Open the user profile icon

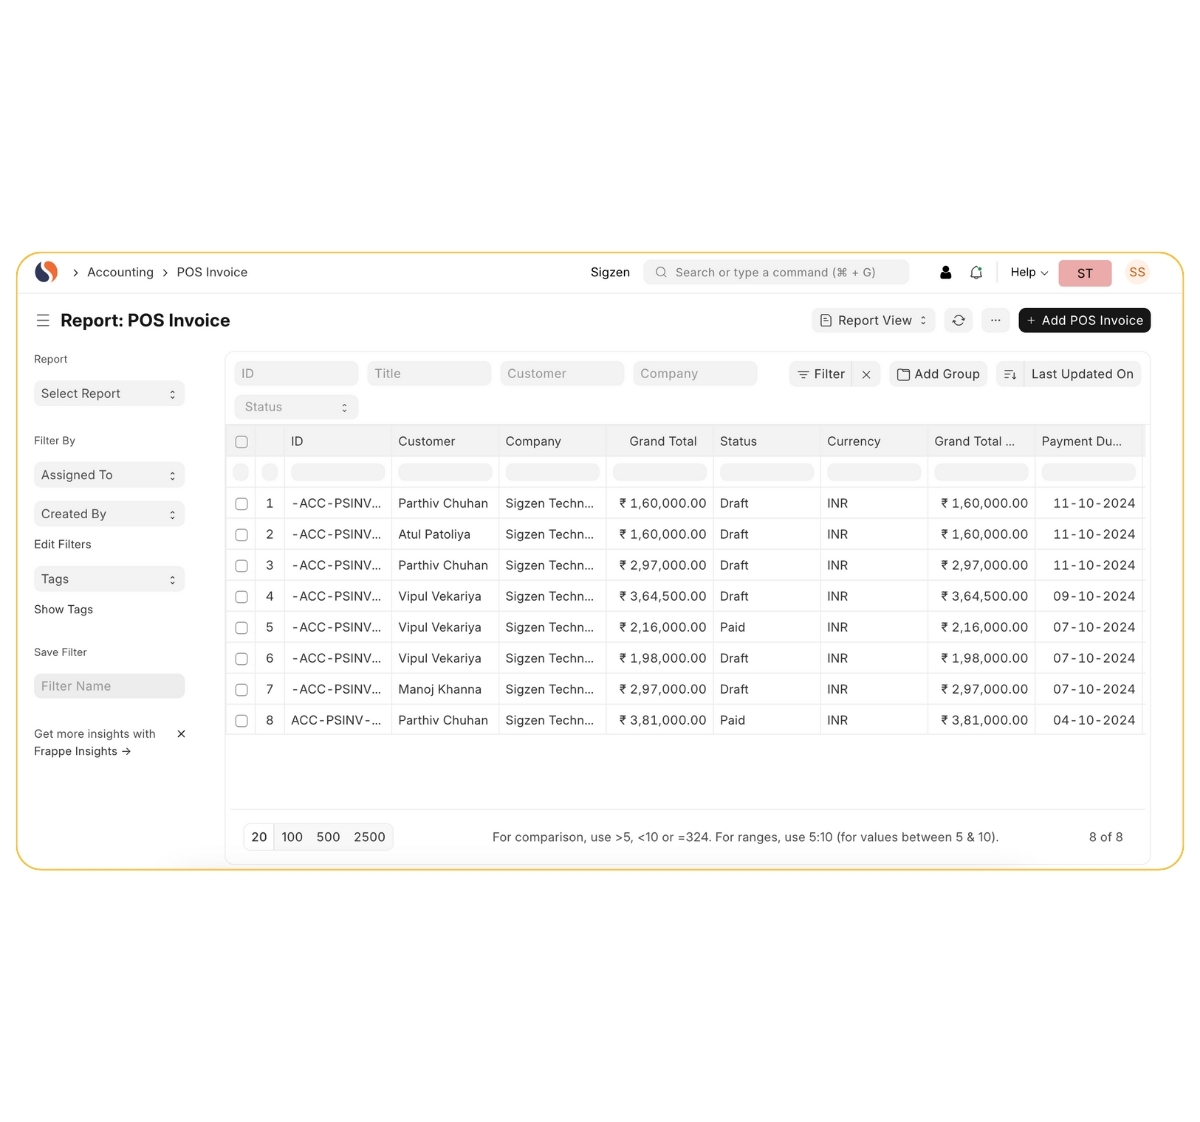[x=945, y=272]
